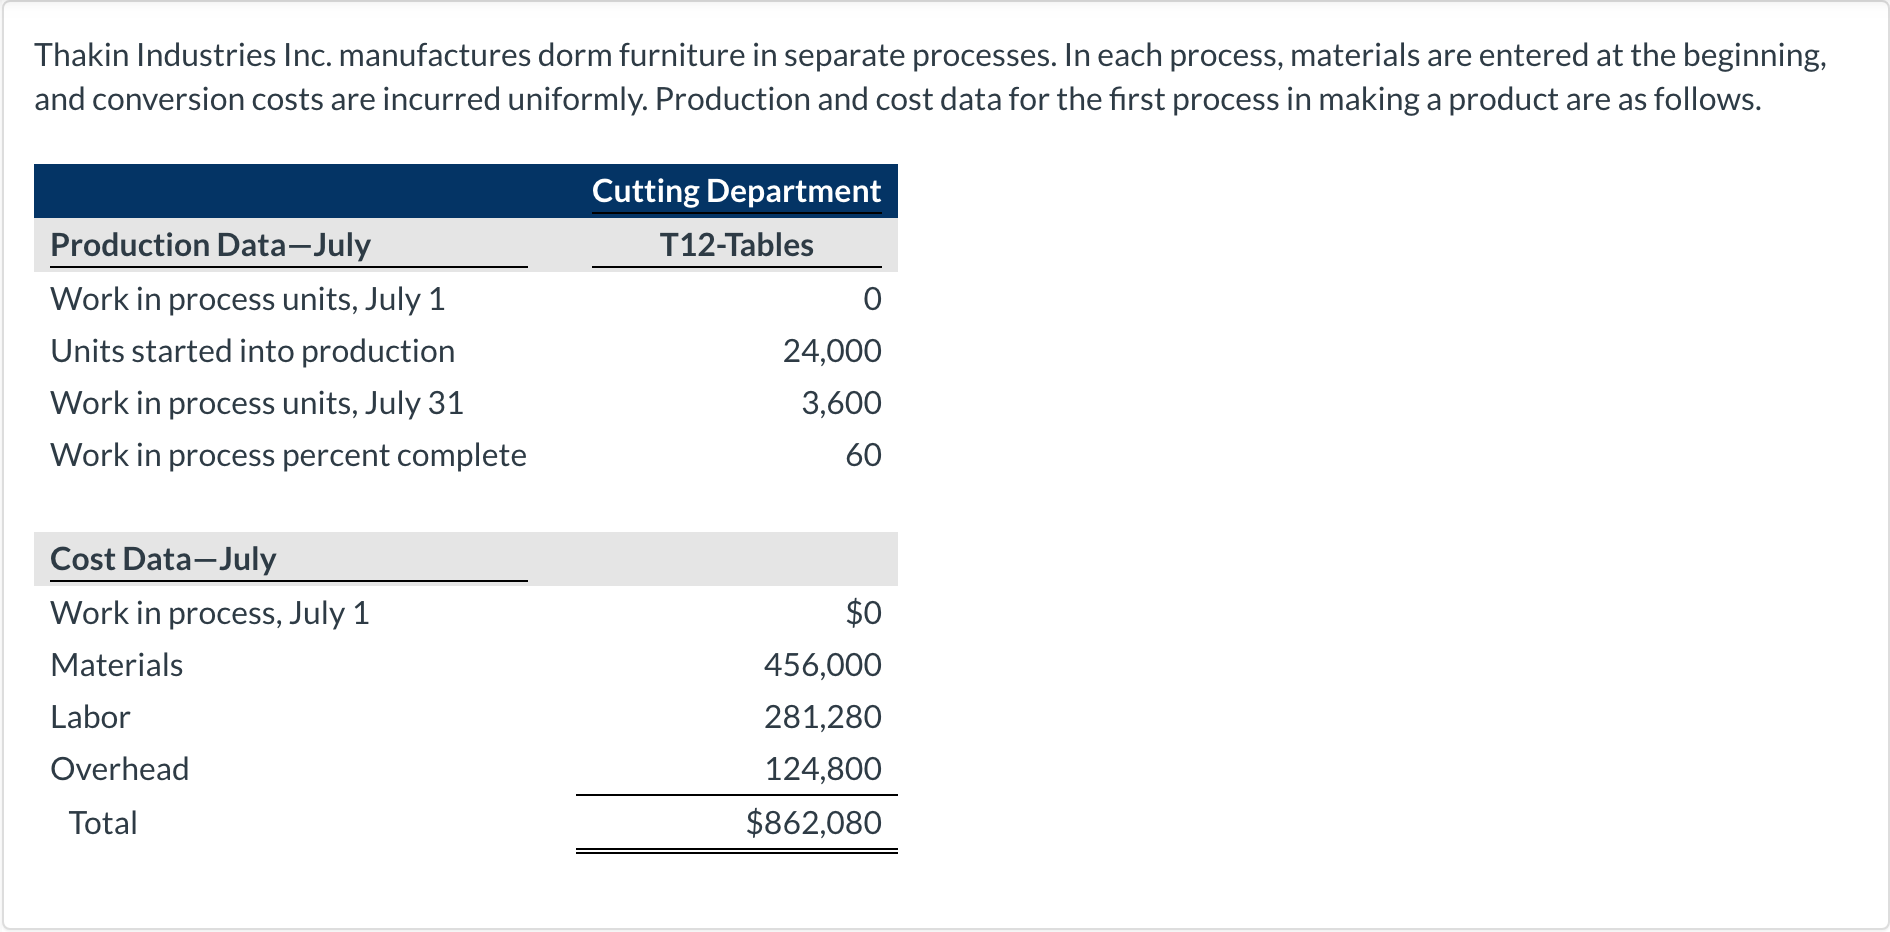Select the 'Production Data—July' heading
Viewport: 1890px width, 932px height.
[x=210, y=245]
